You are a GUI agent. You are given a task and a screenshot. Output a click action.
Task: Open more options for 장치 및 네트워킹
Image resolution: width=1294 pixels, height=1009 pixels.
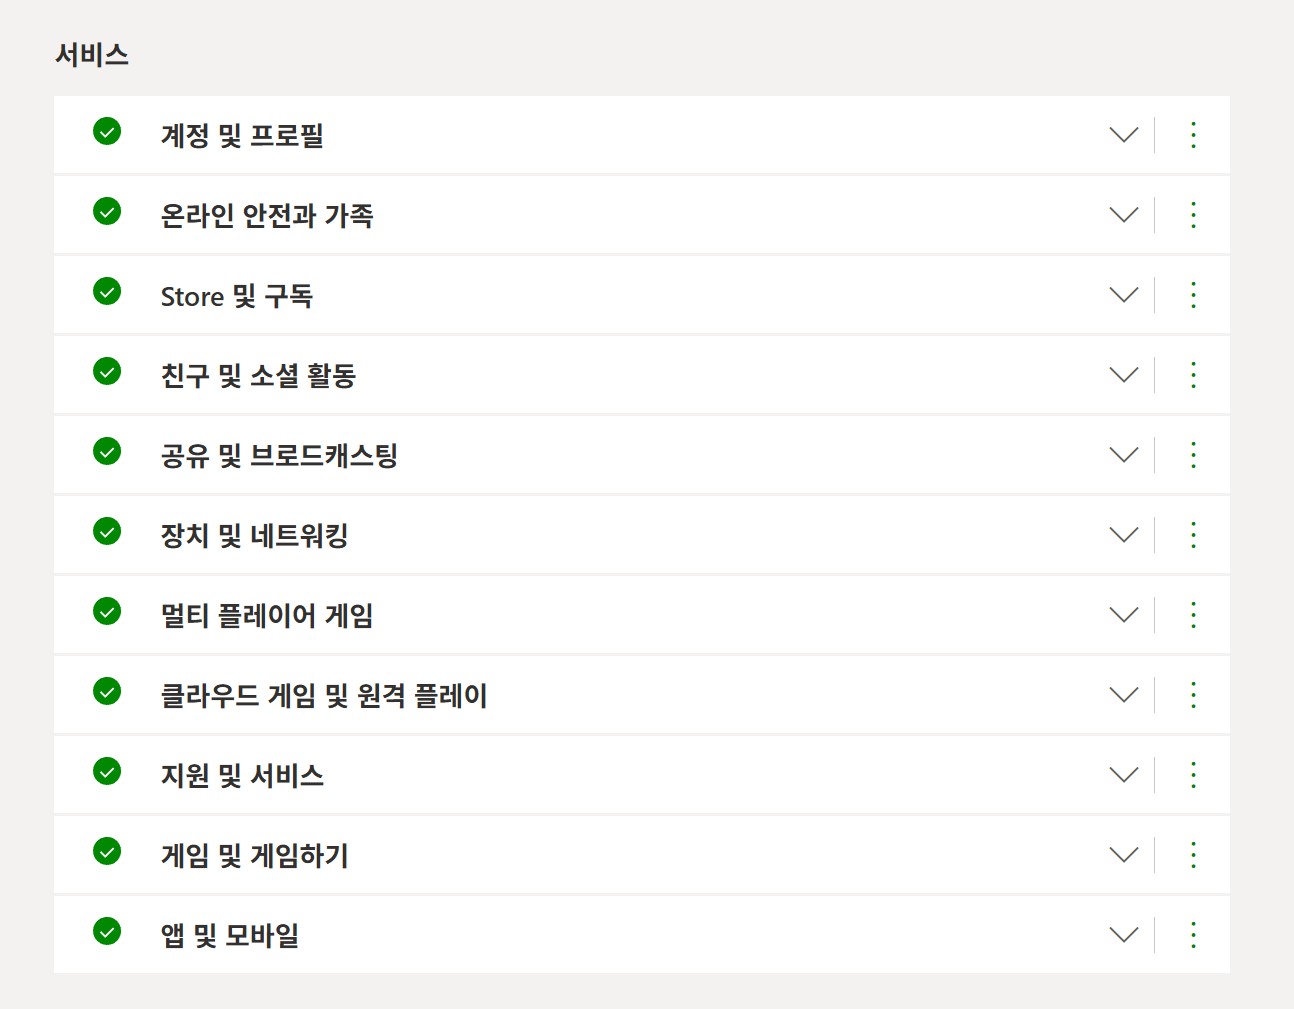pos(1193,535)
